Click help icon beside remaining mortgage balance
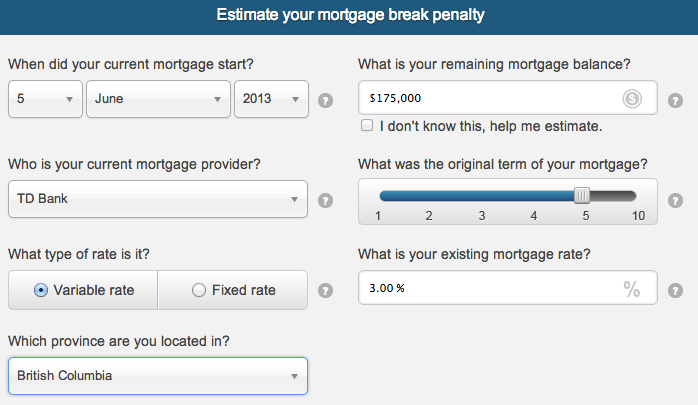Screen dimensions: 698x405 675,100
